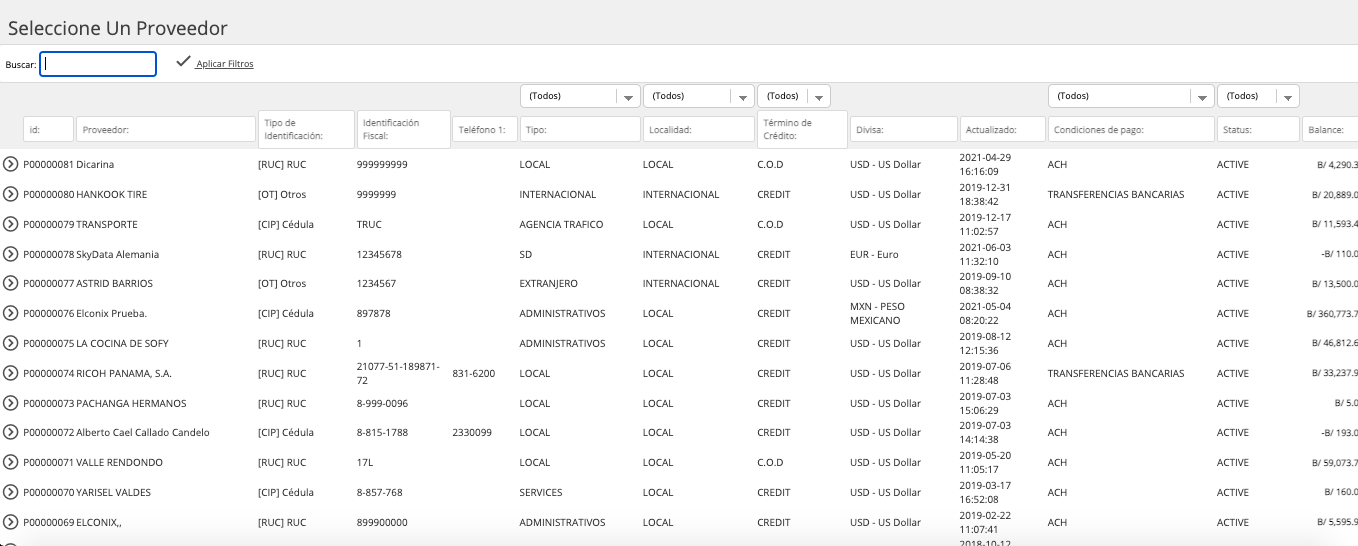
Task: Open row arrow icon for P00000079 TRANSPORTE
Action: click(11, 224)
